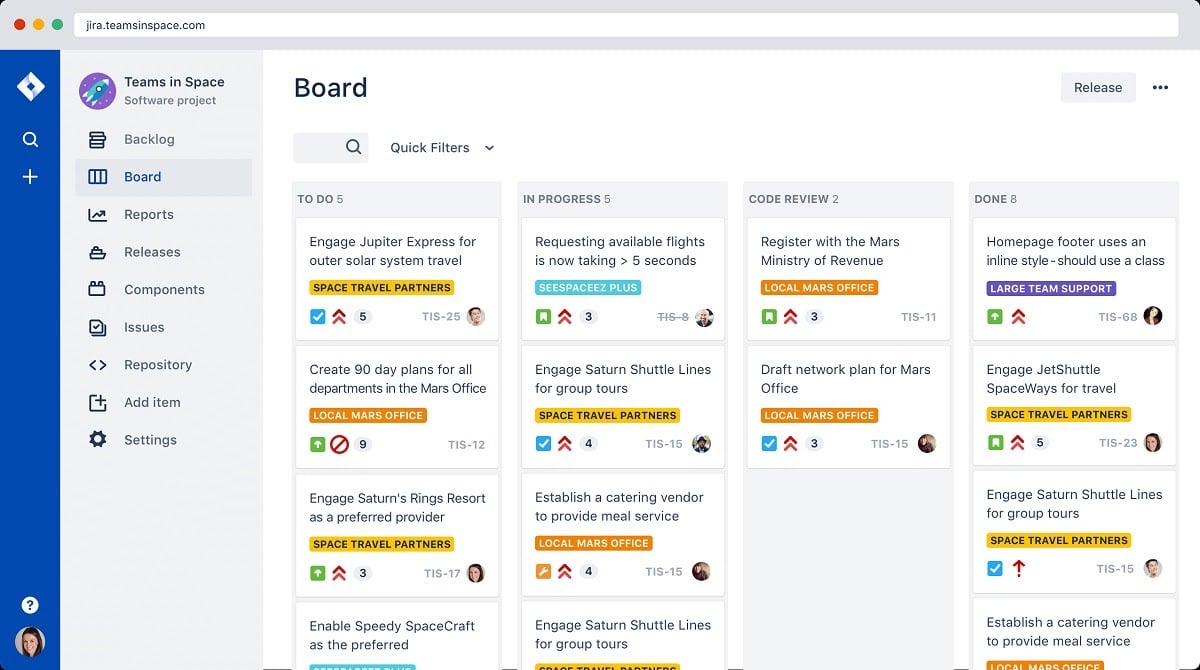Open the Teams in Space project link
Image resolution: width=1200 pixels, height=670 pixels.
175,81
